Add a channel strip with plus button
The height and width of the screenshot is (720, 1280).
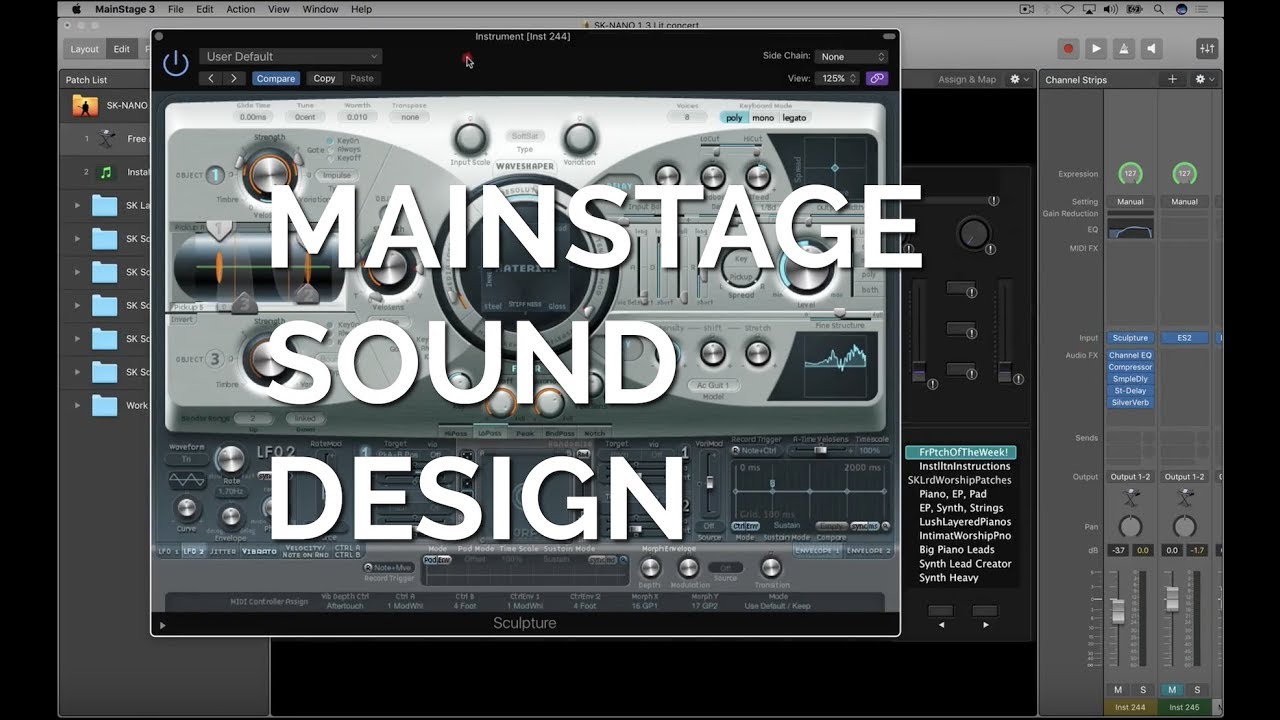[x=1172, y=79]
